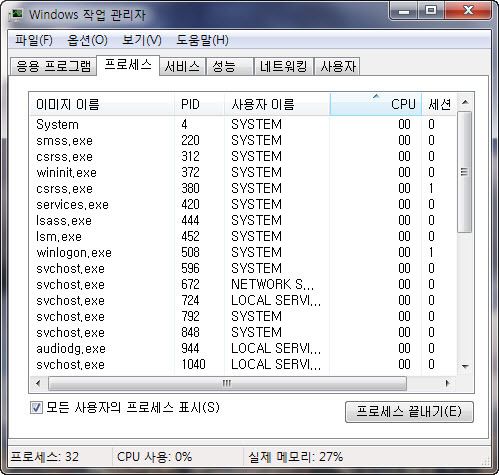
Task: Open the 도움말(H) menu
Action: tap(202, 40)
